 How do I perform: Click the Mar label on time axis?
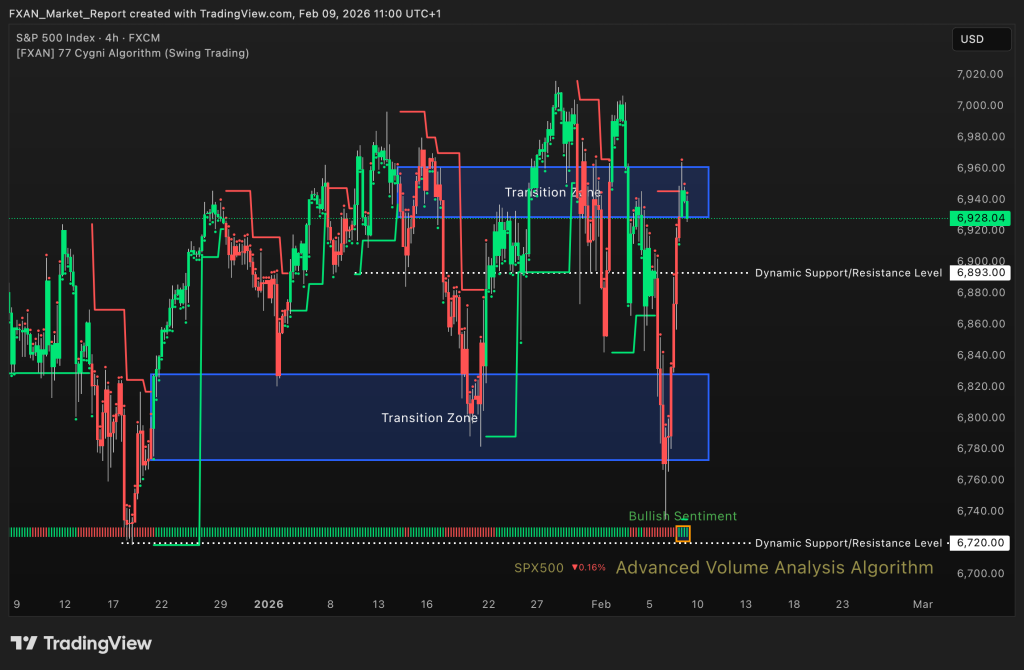(x=922, y=604)
